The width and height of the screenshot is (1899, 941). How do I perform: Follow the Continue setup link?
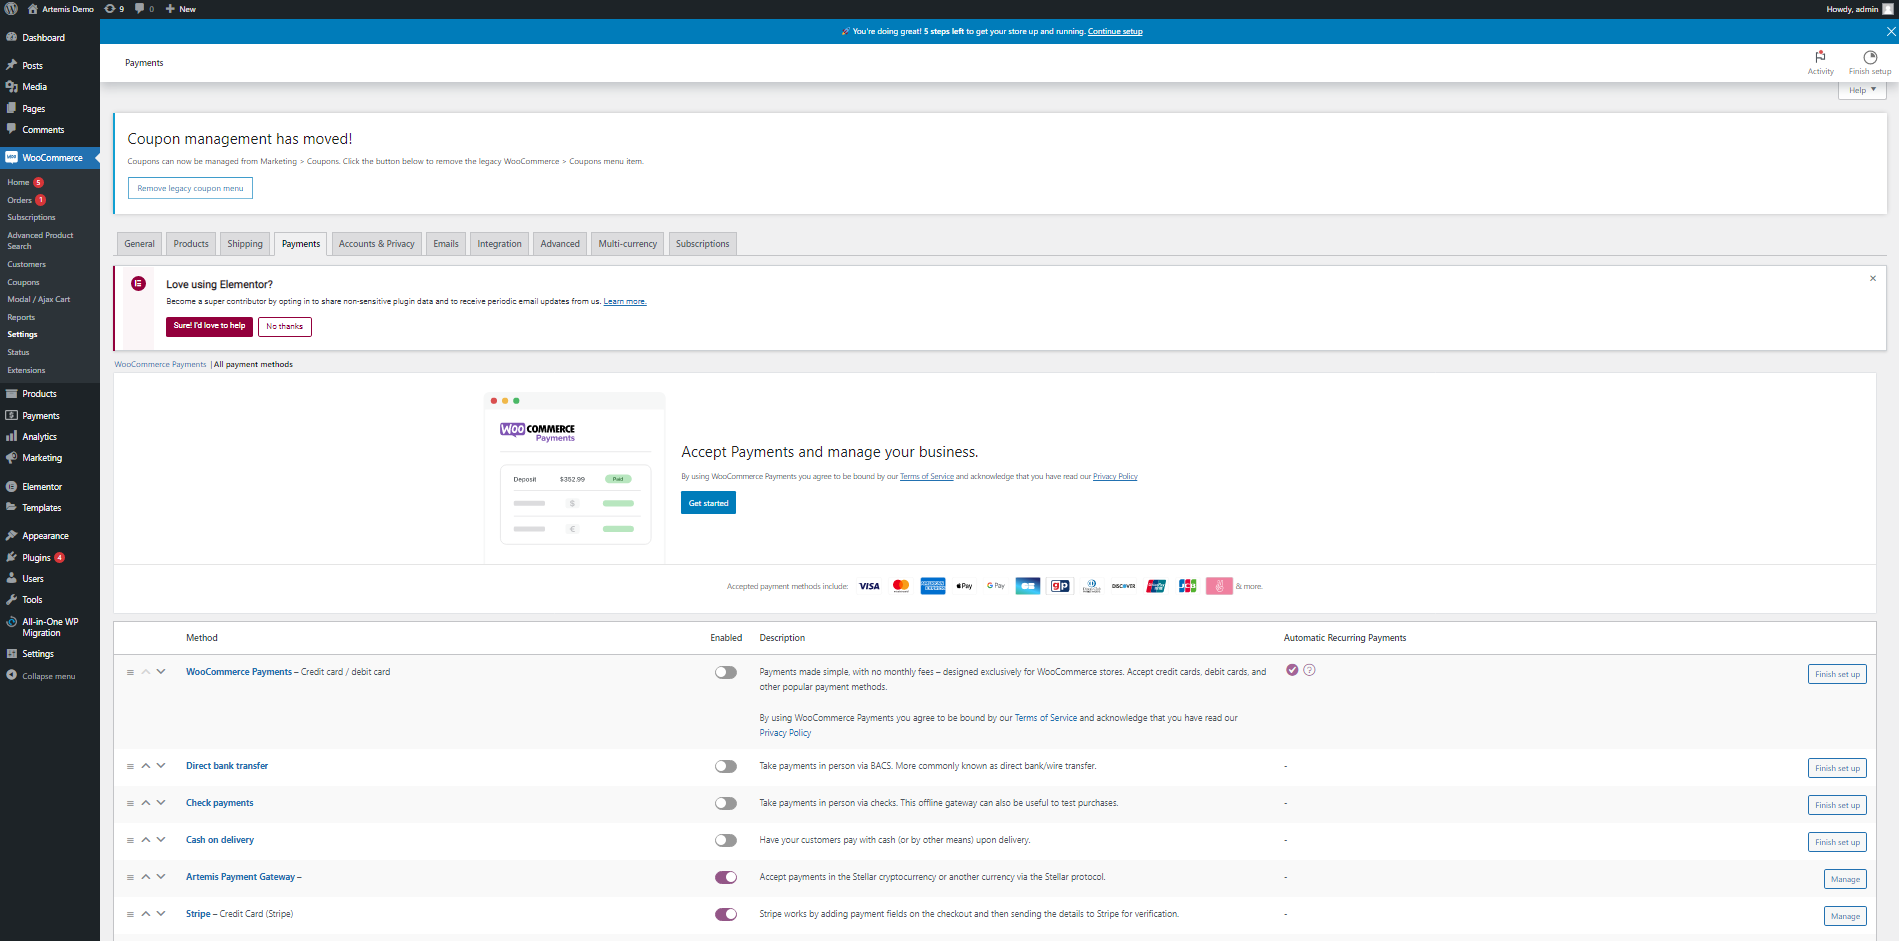pos(1115,32)
